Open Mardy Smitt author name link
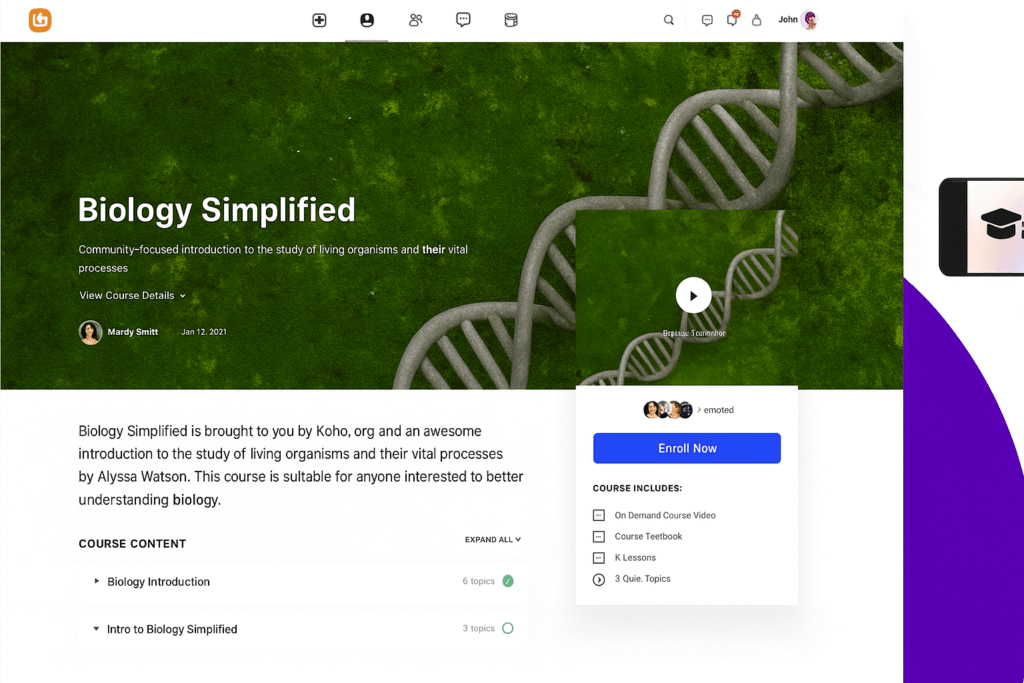Viewport: 1024px width, 683px height. click(x=133, y=332)
